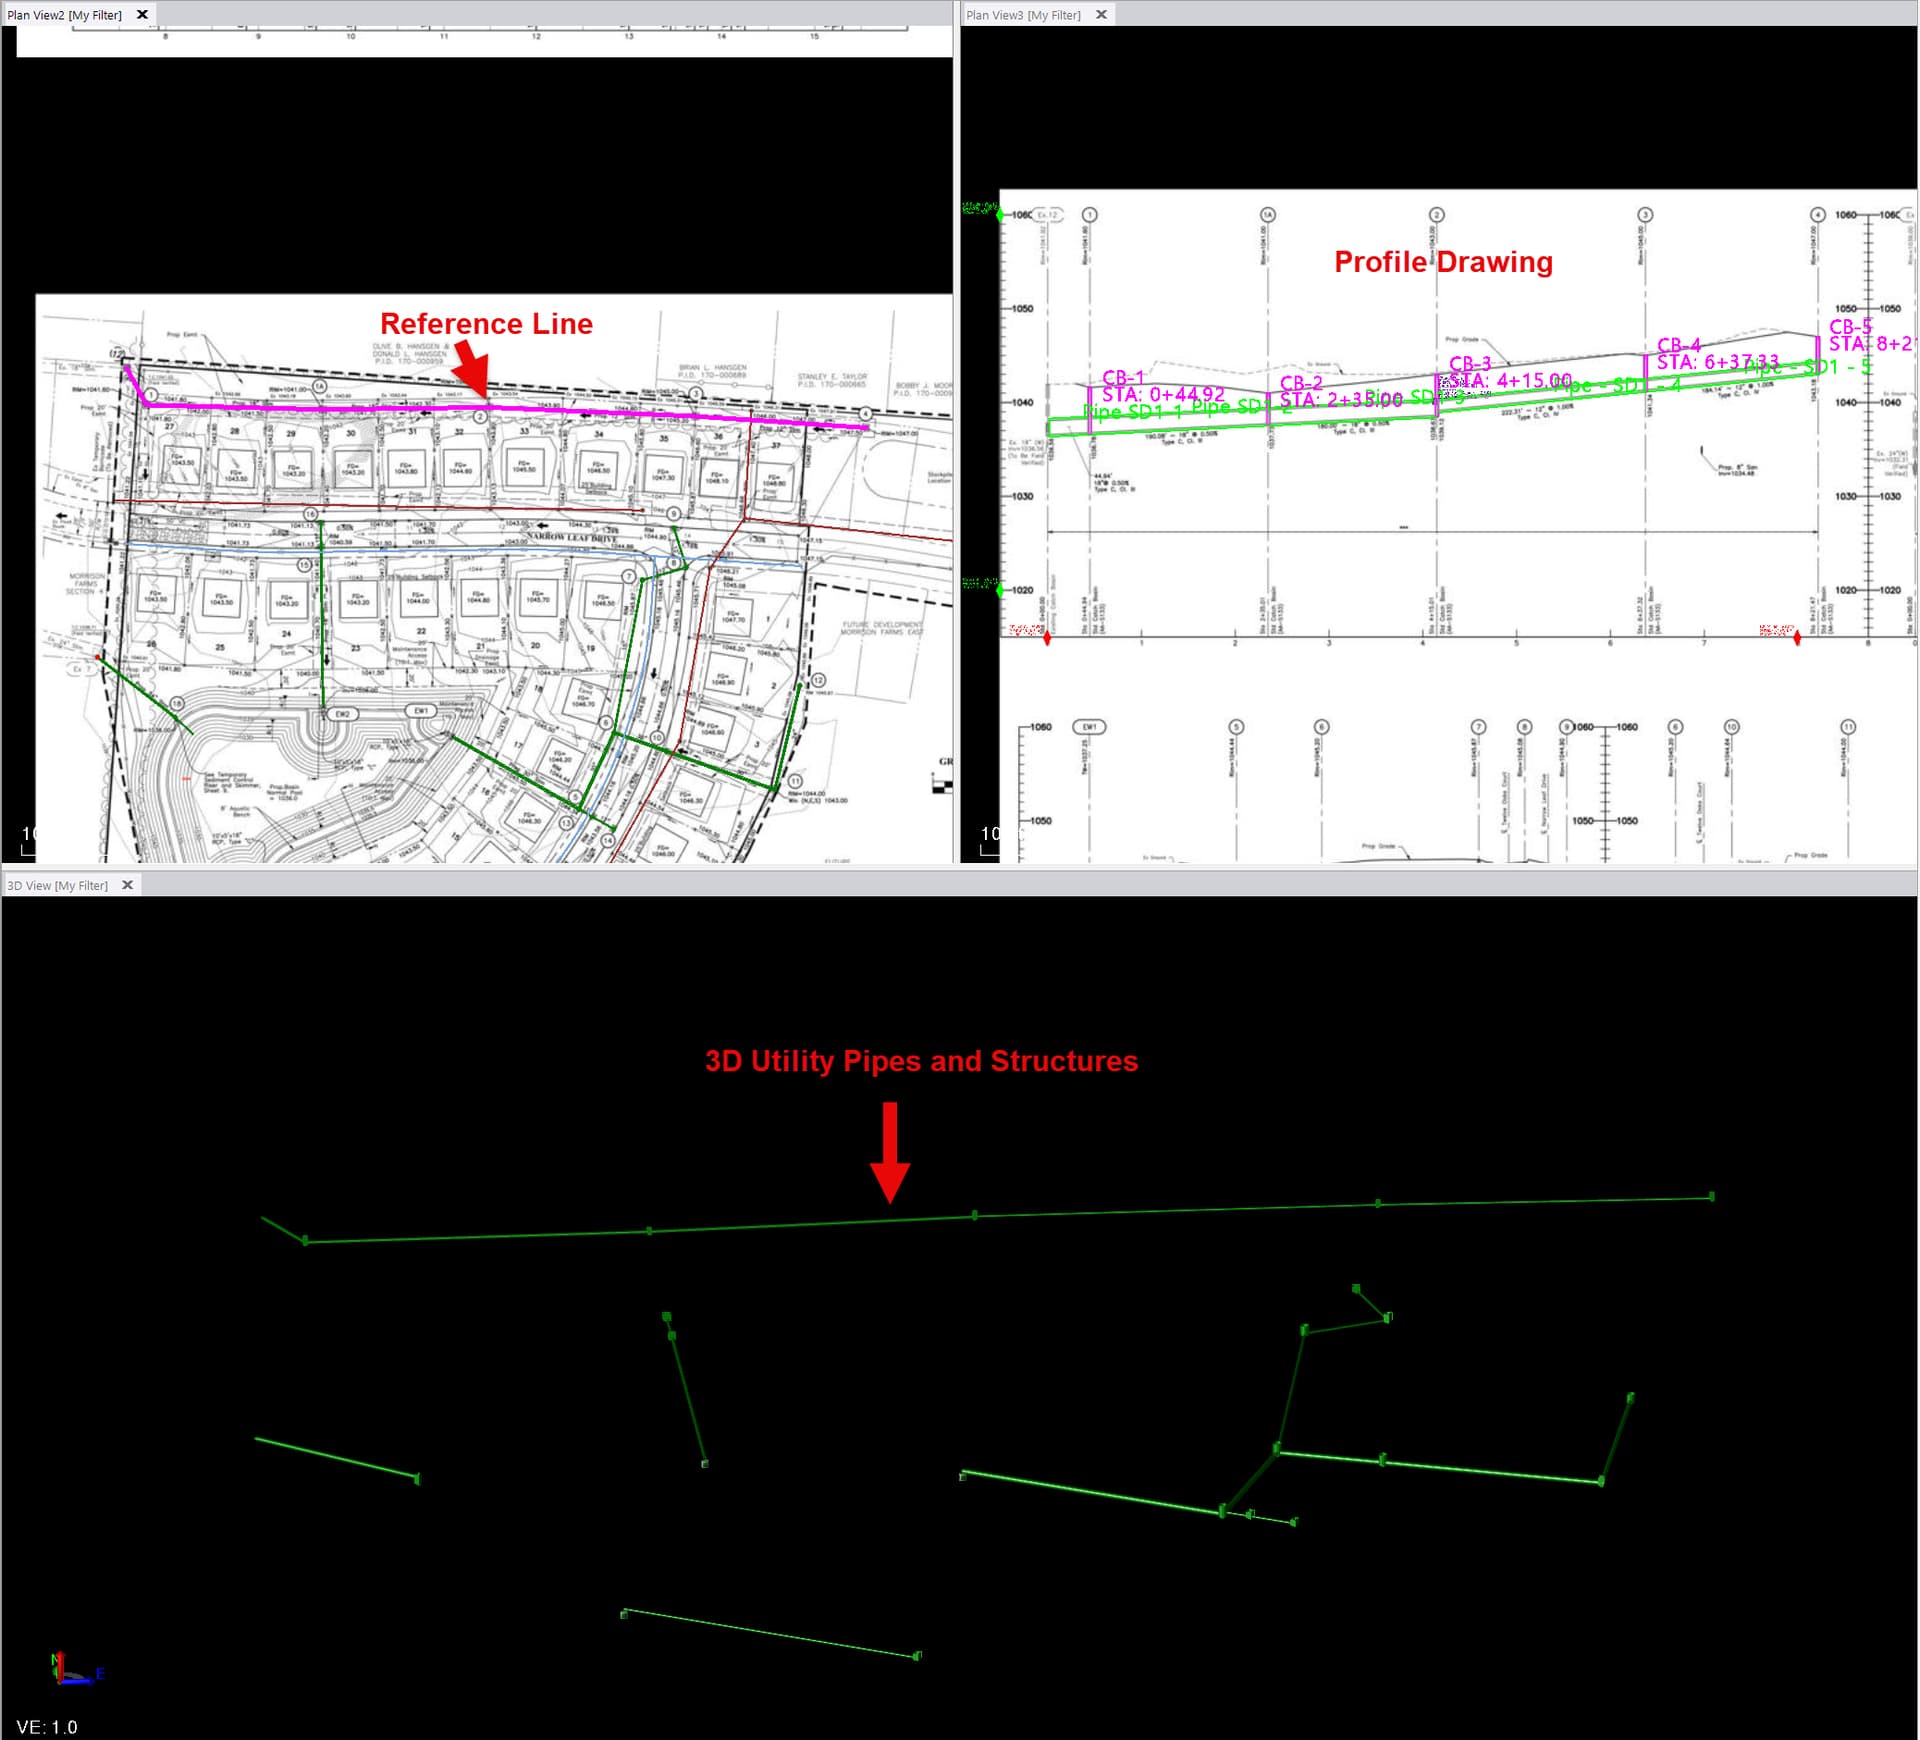Close the 3D View tab
This screenshot has height=1740, width=1920.
click(x=127, y=886)
